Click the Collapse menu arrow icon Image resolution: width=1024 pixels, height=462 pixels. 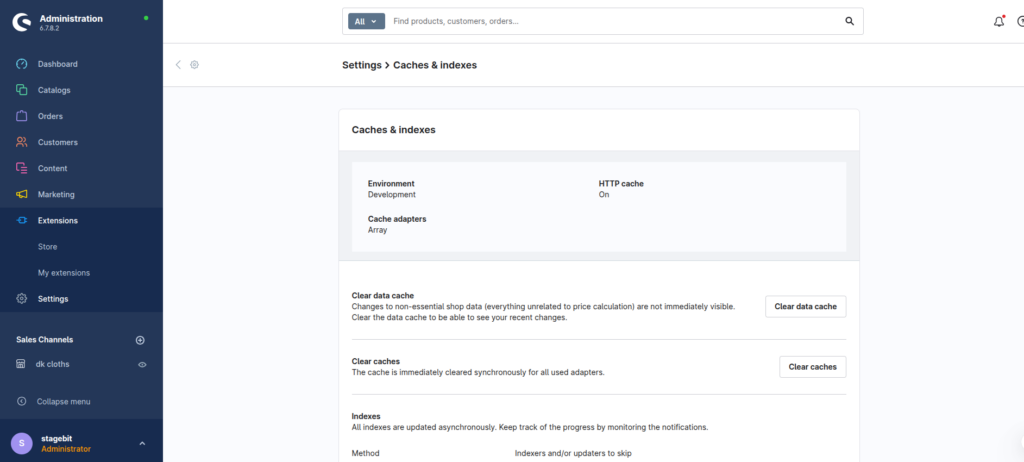pos(22,401)
